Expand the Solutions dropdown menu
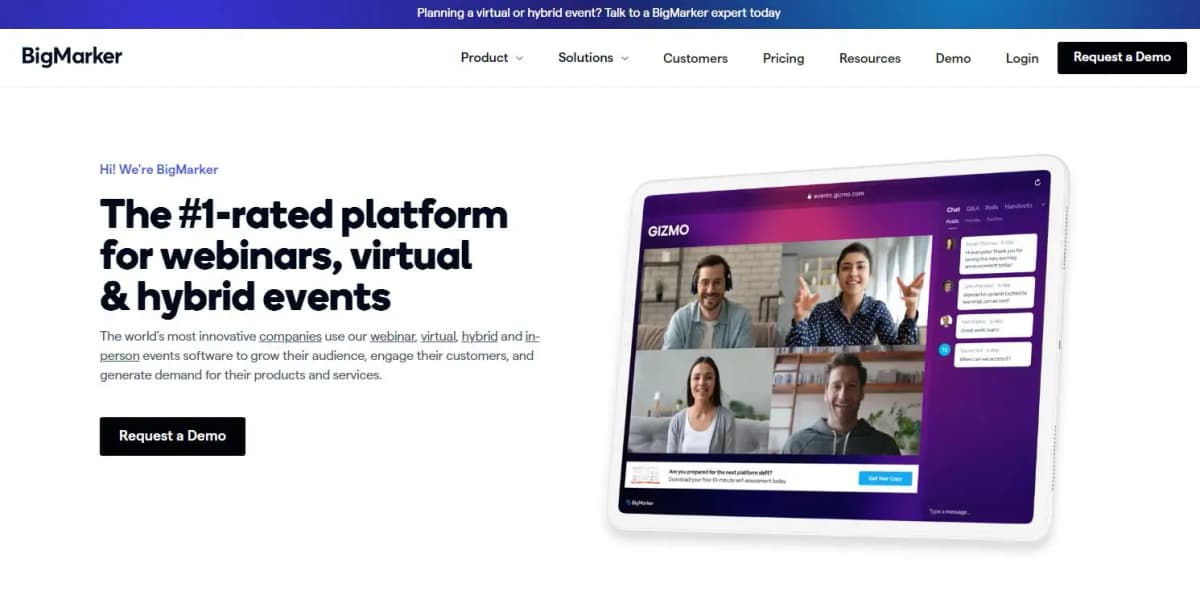The height and width of the screenshot is (604, 1200). (x=593, y=58)
